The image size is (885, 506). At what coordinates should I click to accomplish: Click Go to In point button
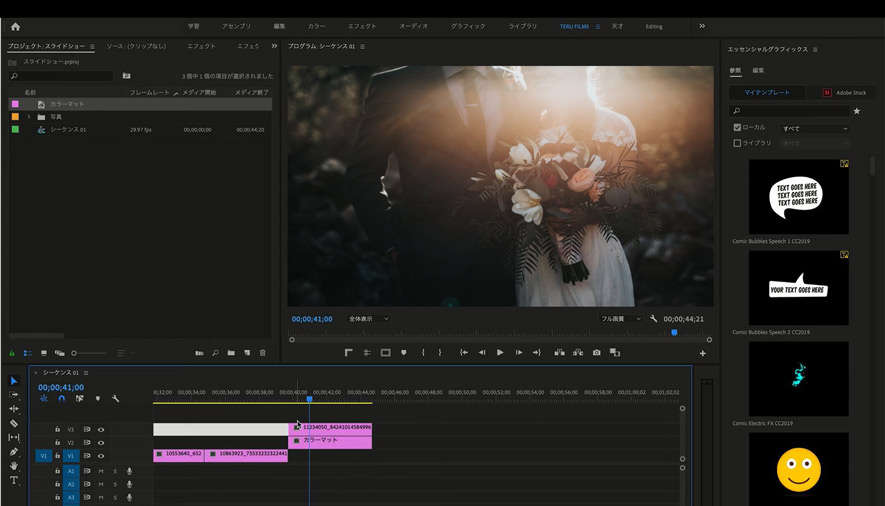(463, 353)
